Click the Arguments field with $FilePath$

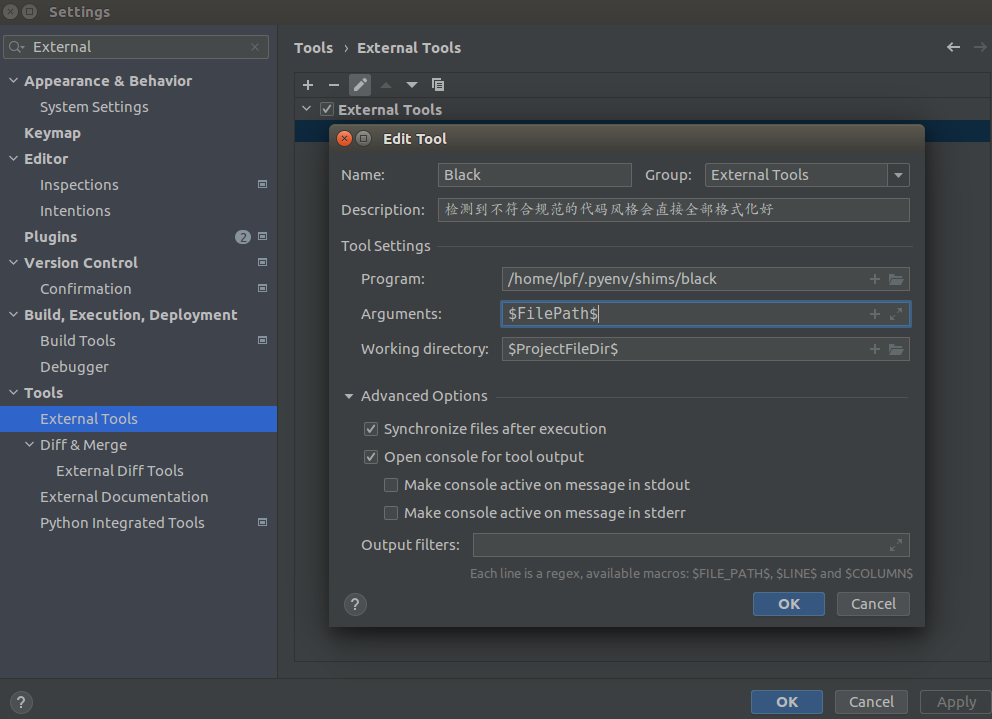(705, 314)
